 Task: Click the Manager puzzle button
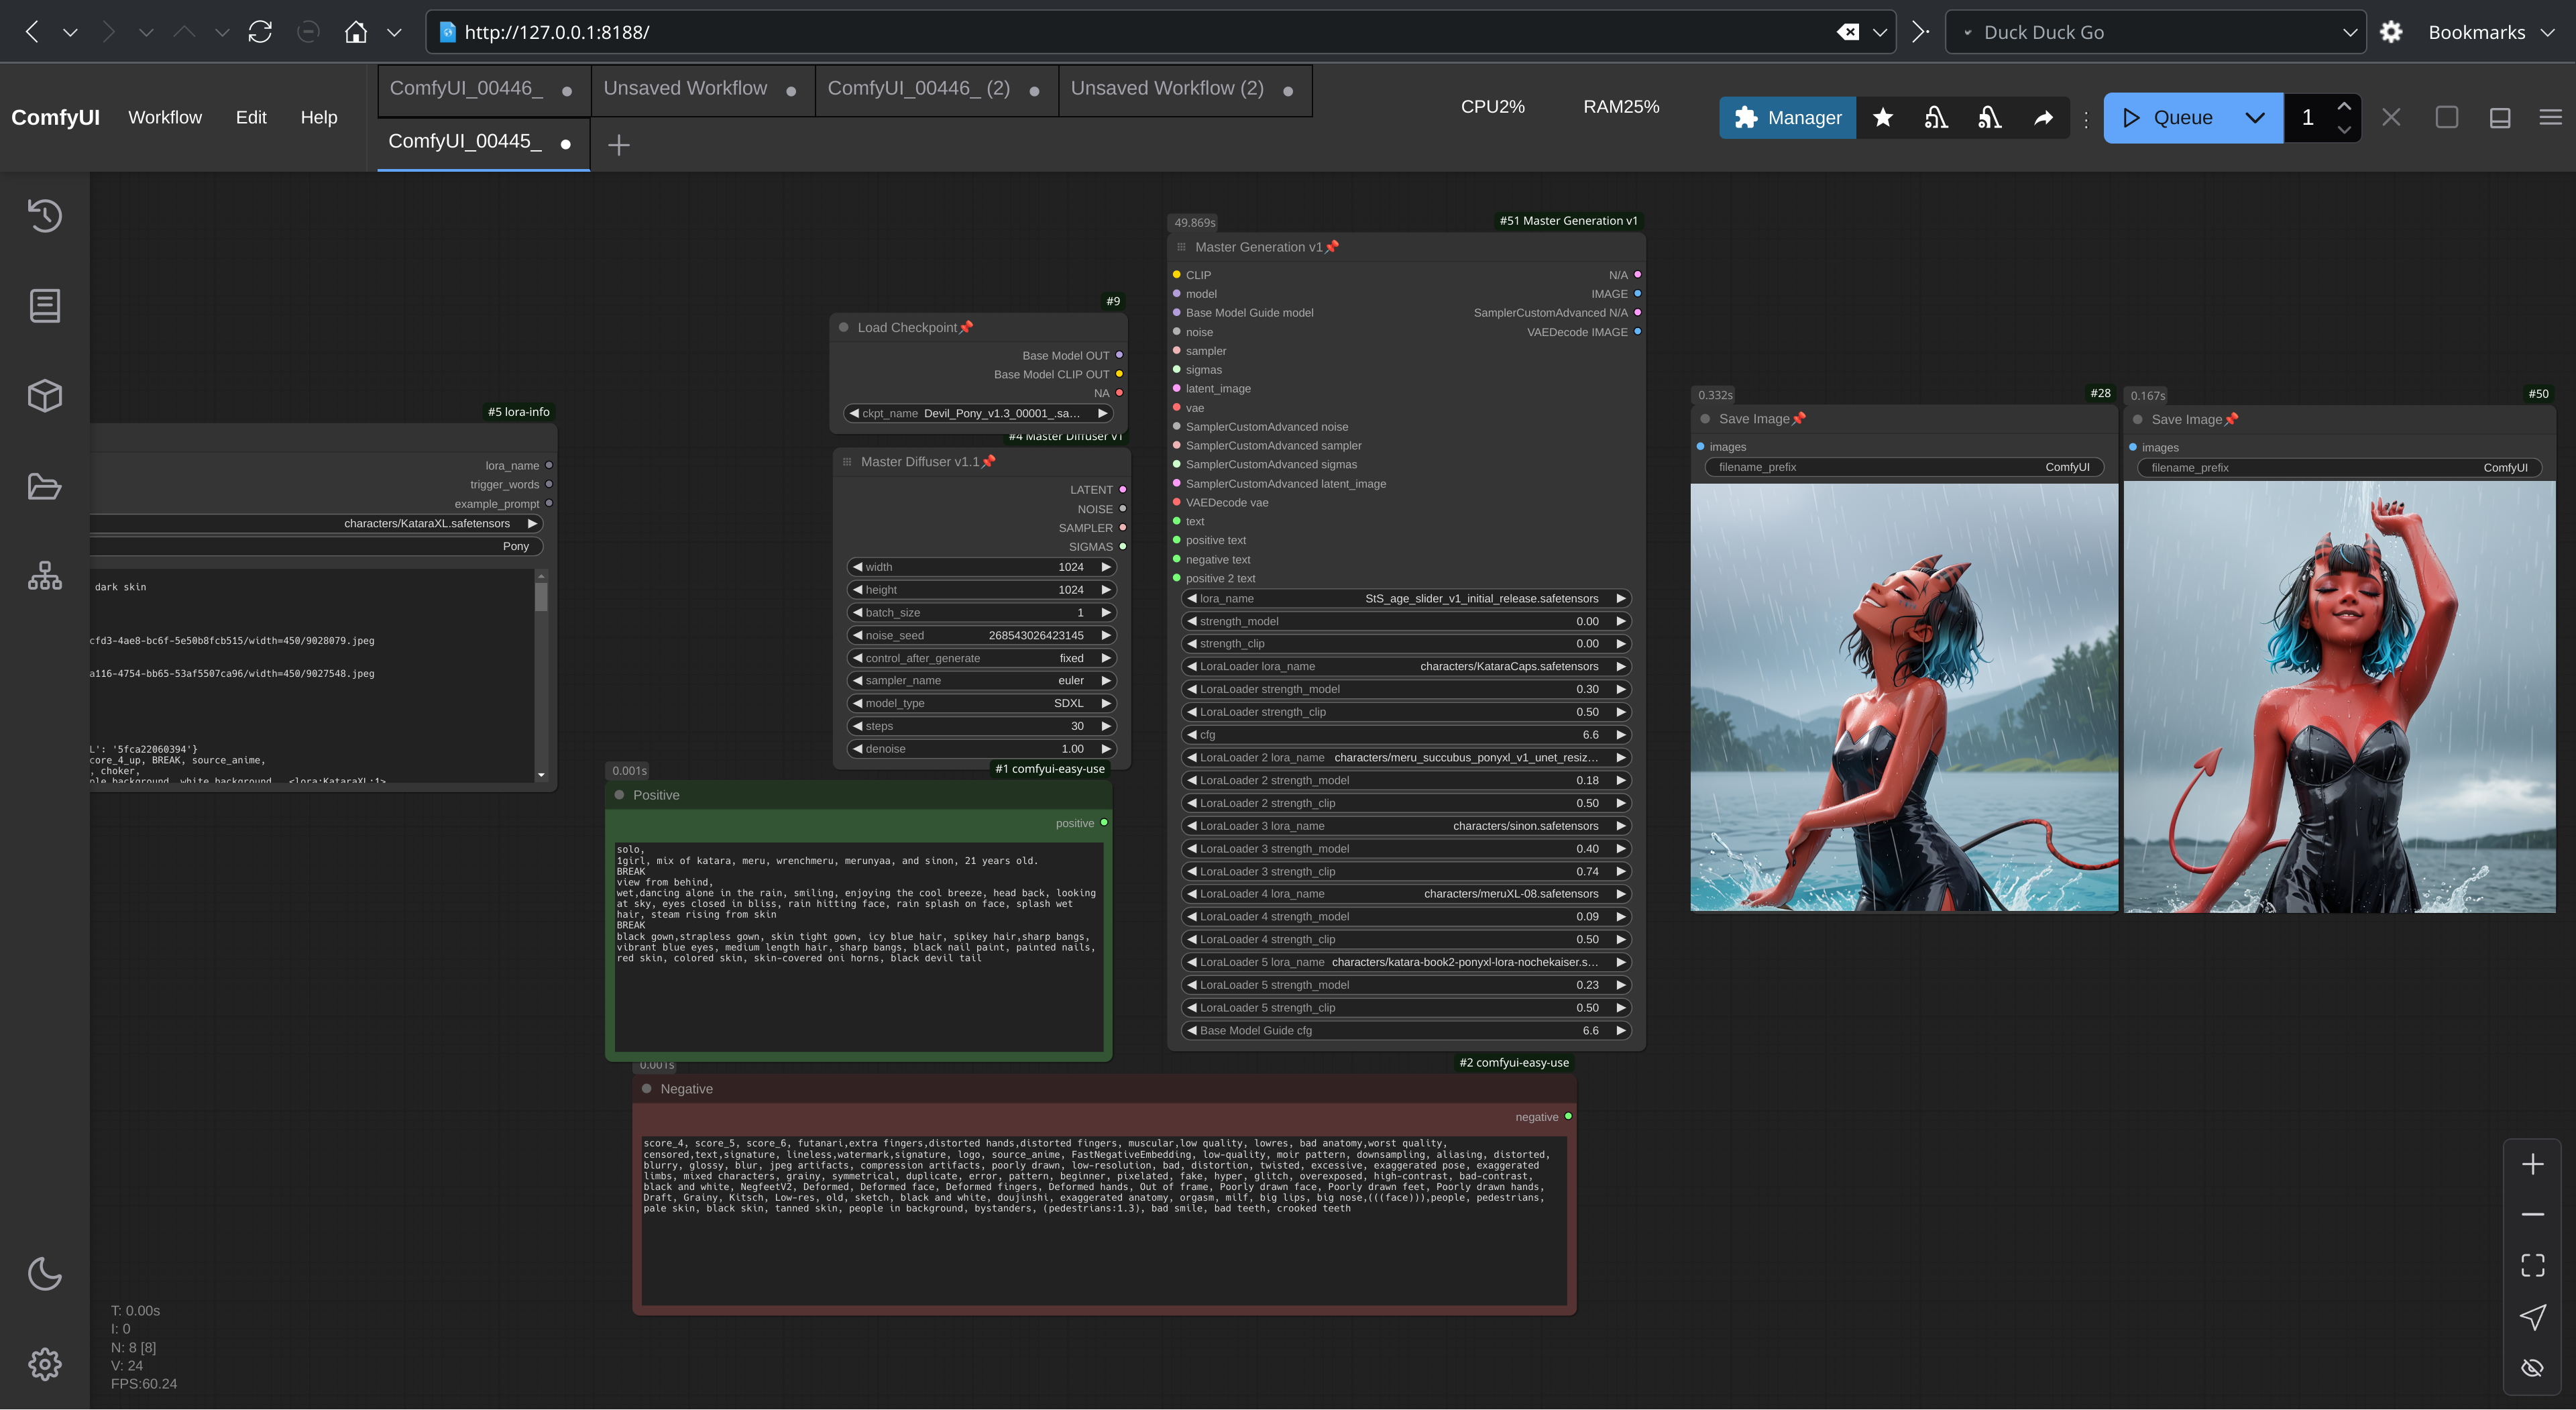click(1787, 118)
